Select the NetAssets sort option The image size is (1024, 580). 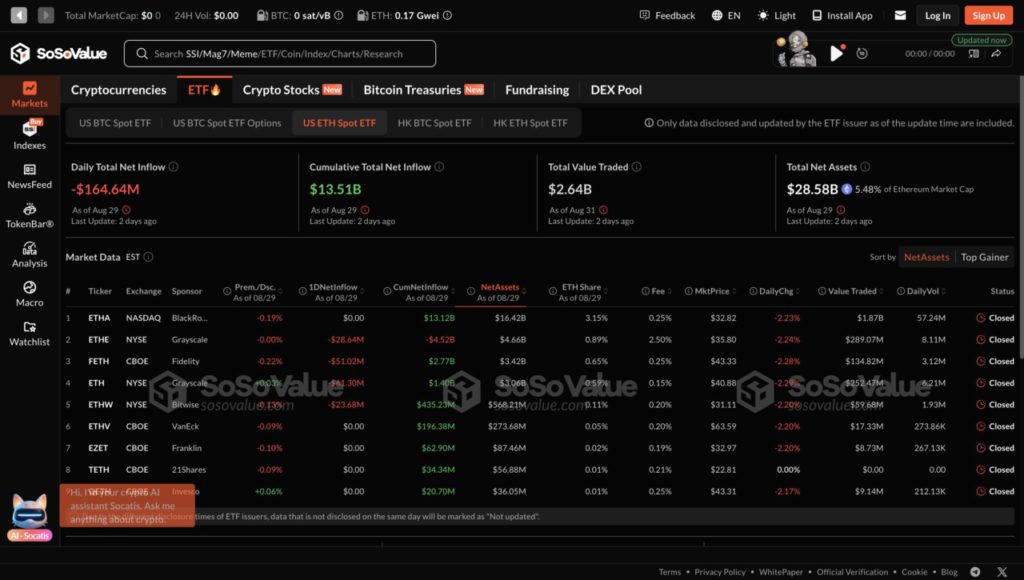click(x=926, y=257)
